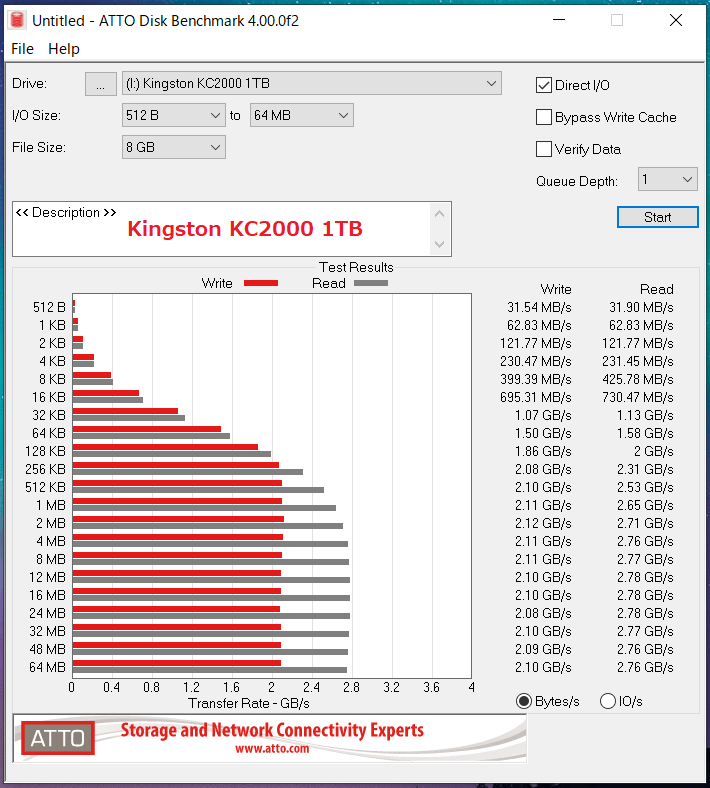Click the browse drive '...' button
This screenshot has width=710, height=788.
point(100,83)
